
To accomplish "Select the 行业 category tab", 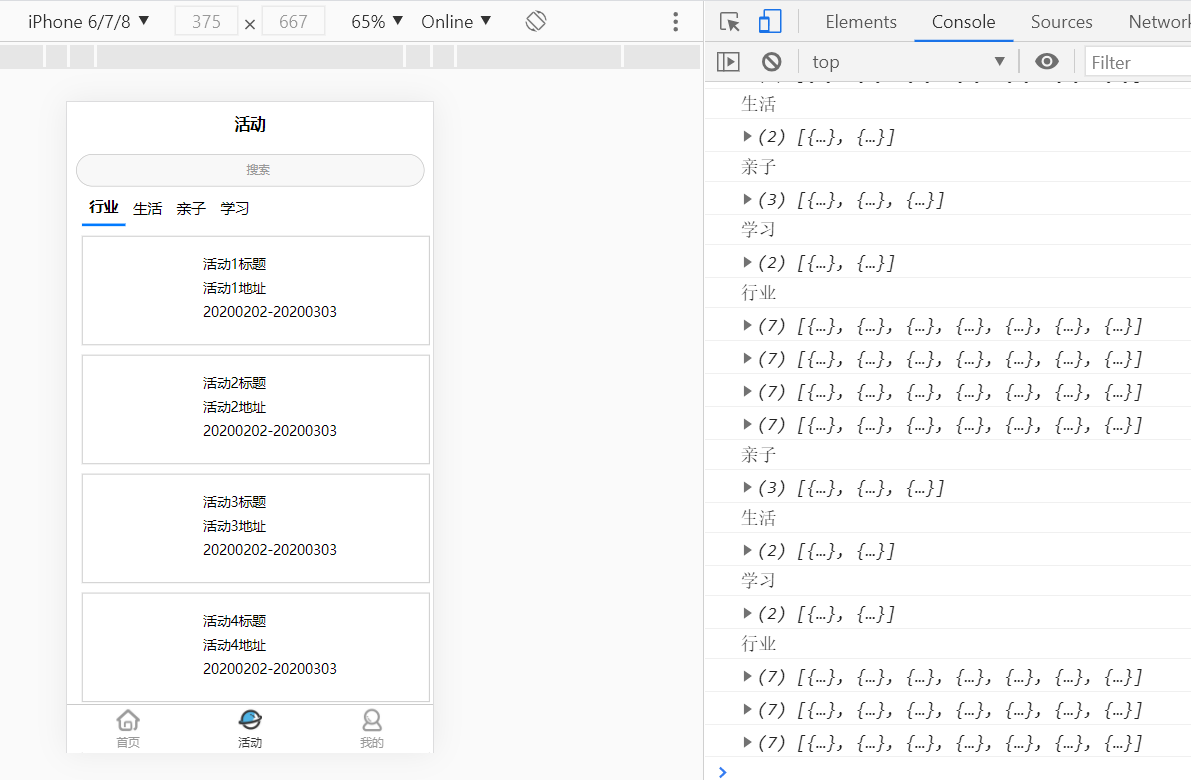I will coord(103,207).
